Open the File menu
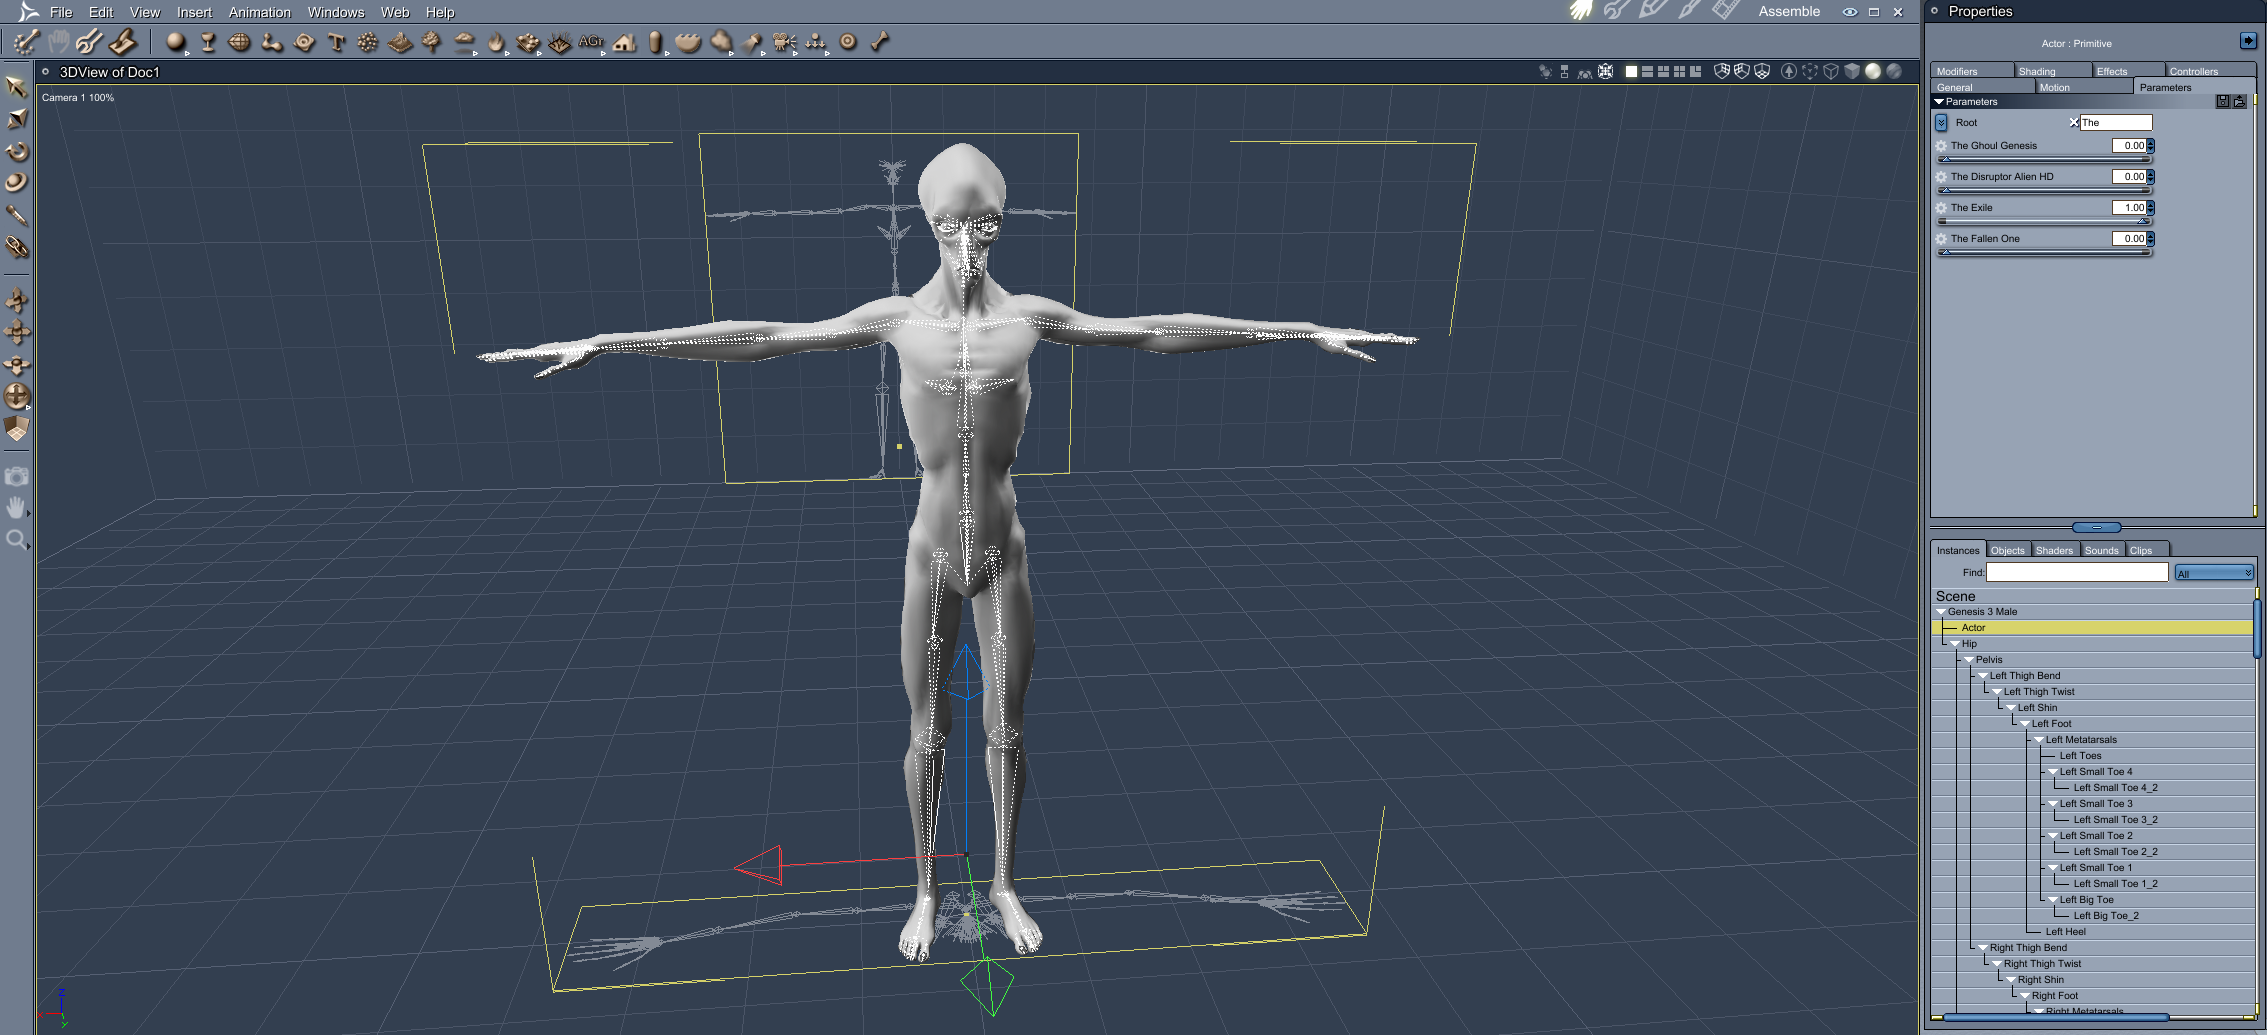 61,12
